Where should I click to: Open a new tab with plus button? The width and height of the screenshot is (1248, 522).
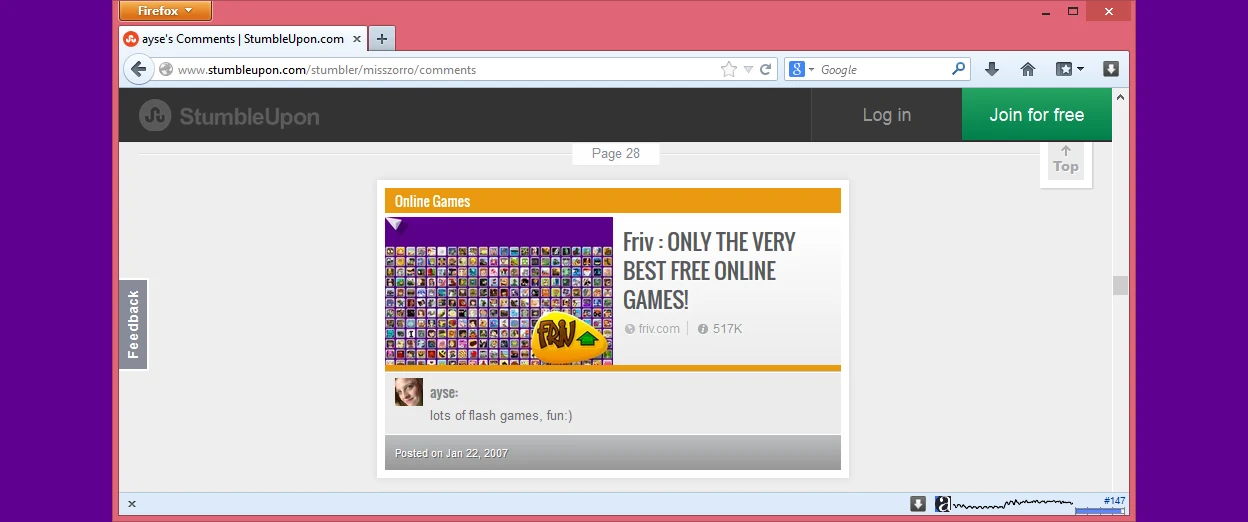(x=382, y=39)
